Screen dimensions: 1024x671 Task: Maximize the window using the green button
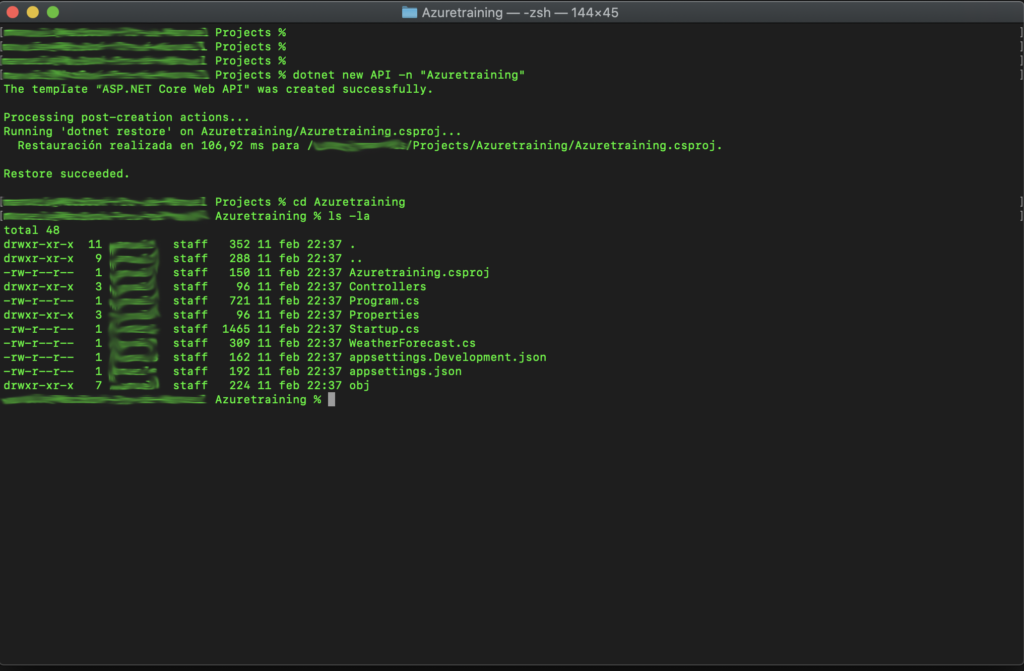click(53, 12)
